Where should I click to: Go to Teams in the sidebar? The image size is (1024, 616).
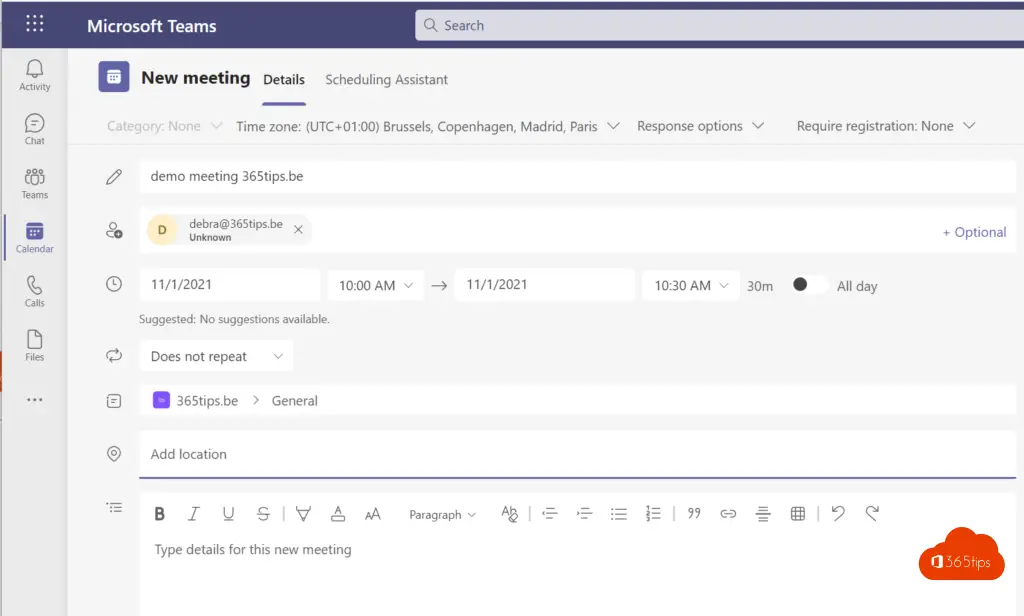click(x=35, y=183)
